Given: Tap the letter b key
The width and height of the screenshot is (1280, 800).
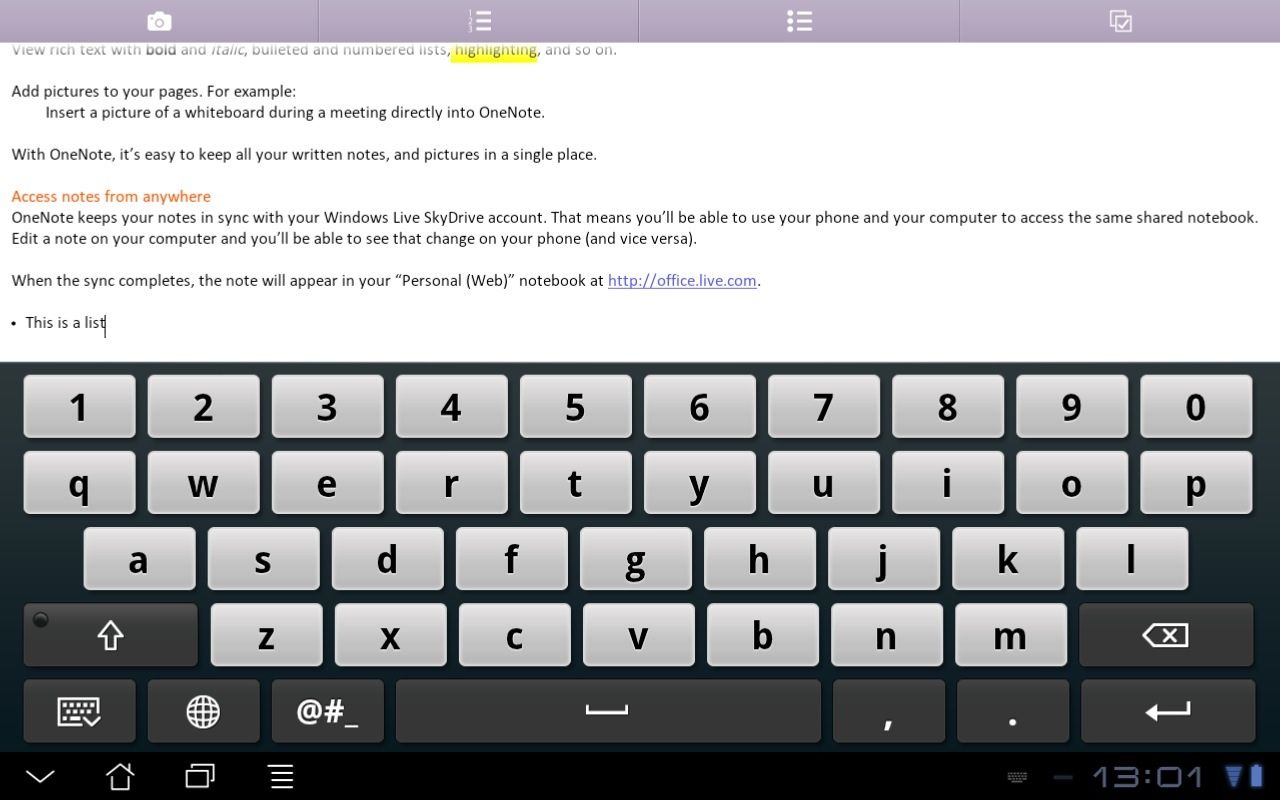Looking at the screenshot, I should tap(762, 635).
